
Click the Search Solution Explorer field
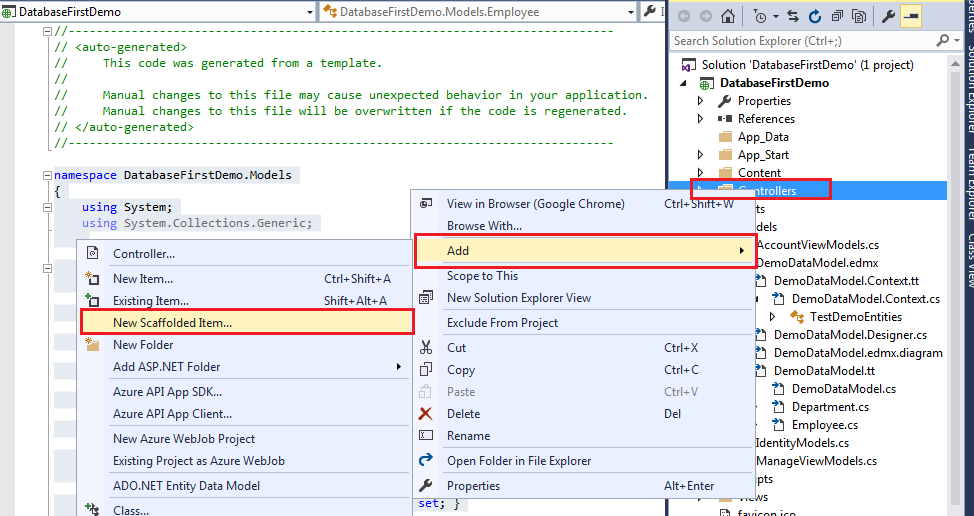pos(801,41)
